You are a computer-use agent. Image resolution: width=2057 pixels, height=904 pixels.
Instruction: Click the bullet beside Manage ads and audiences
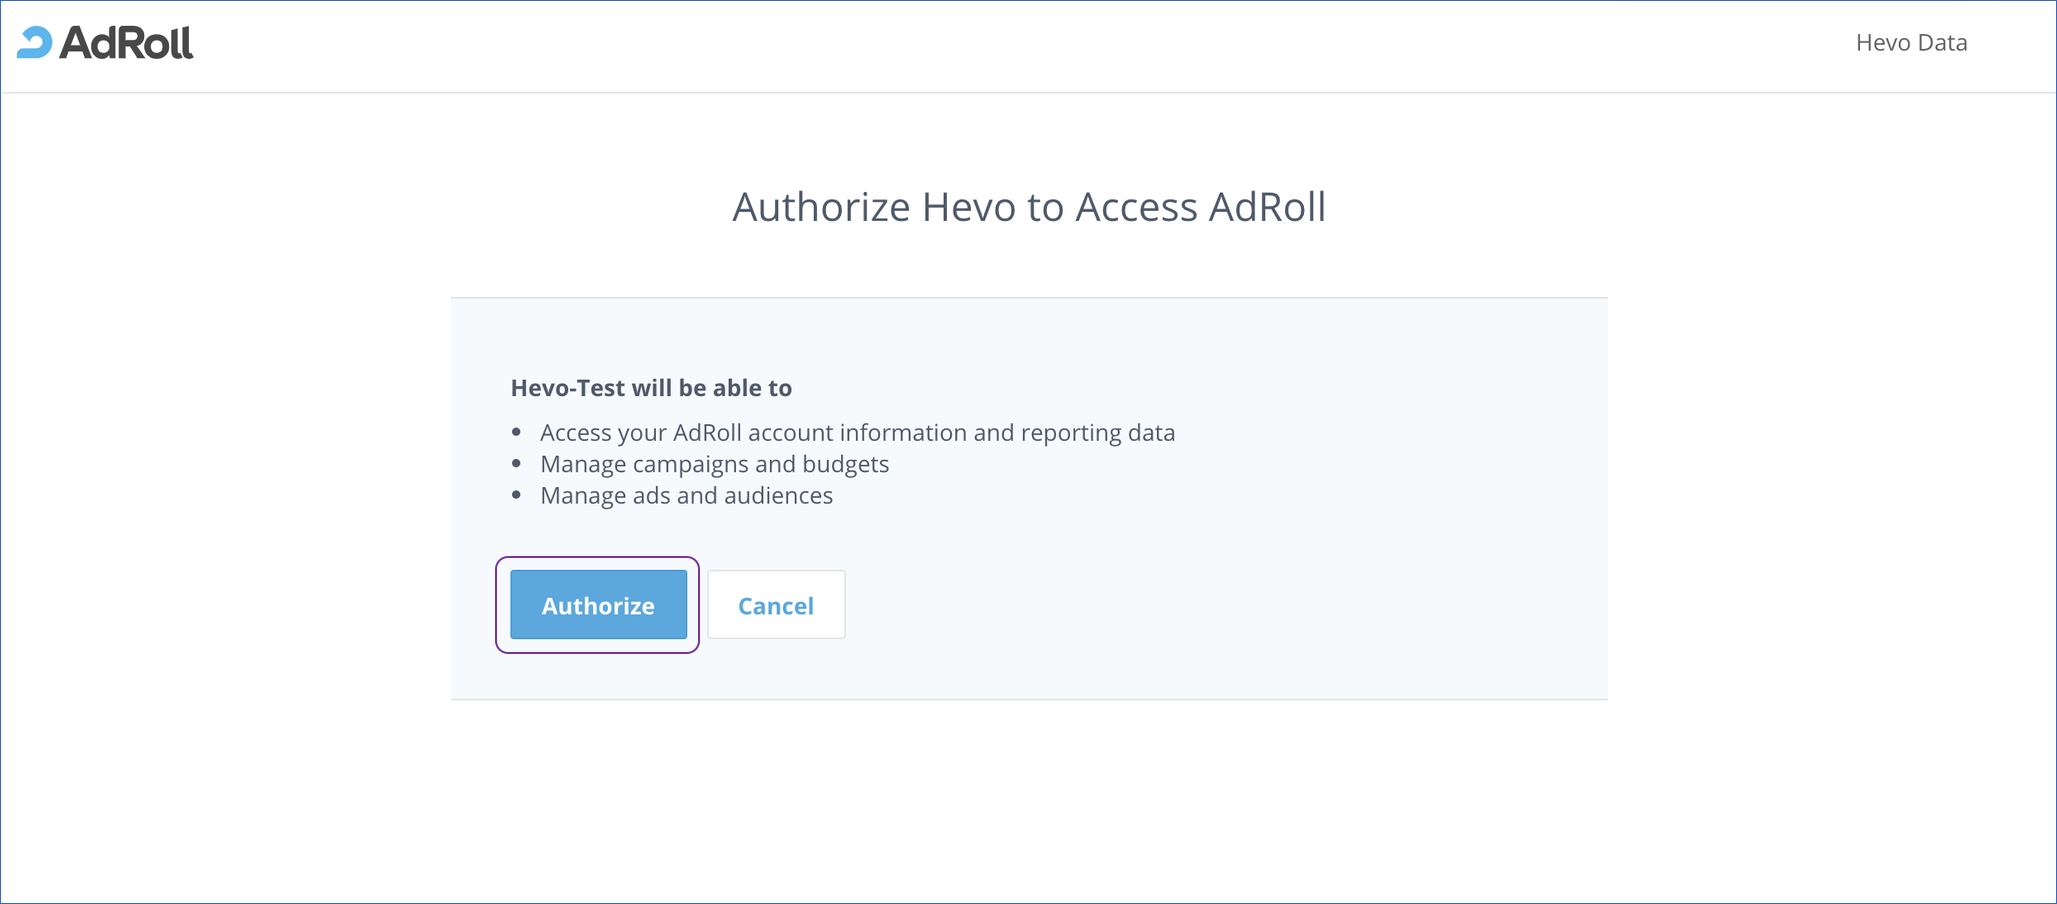516,494
